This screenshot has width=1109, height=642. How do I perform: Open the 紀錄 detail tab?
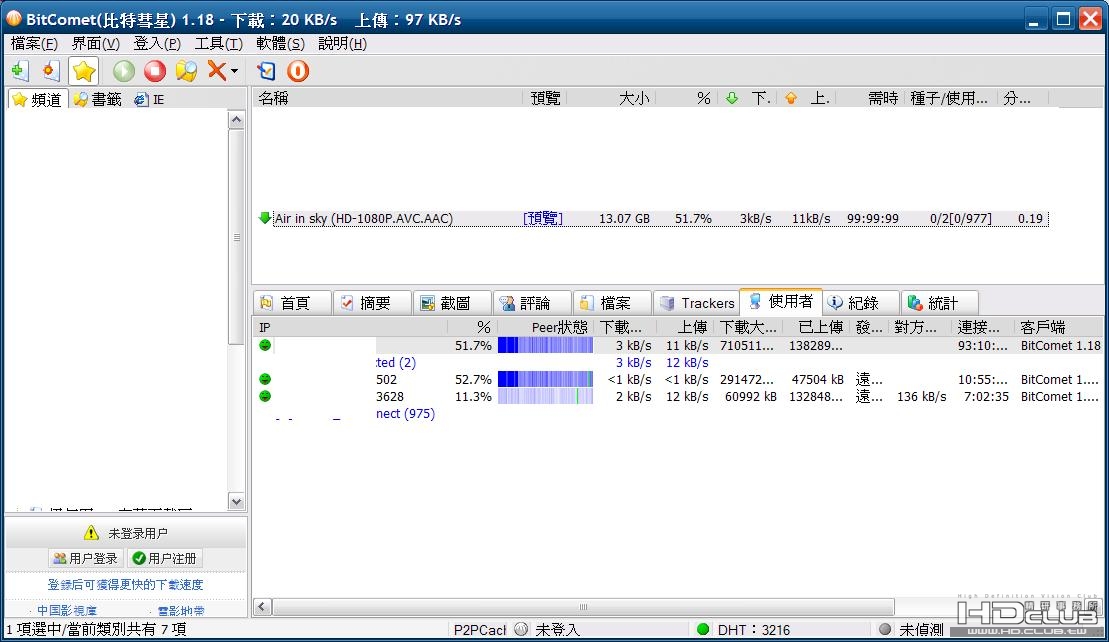(x=861, y=303)
